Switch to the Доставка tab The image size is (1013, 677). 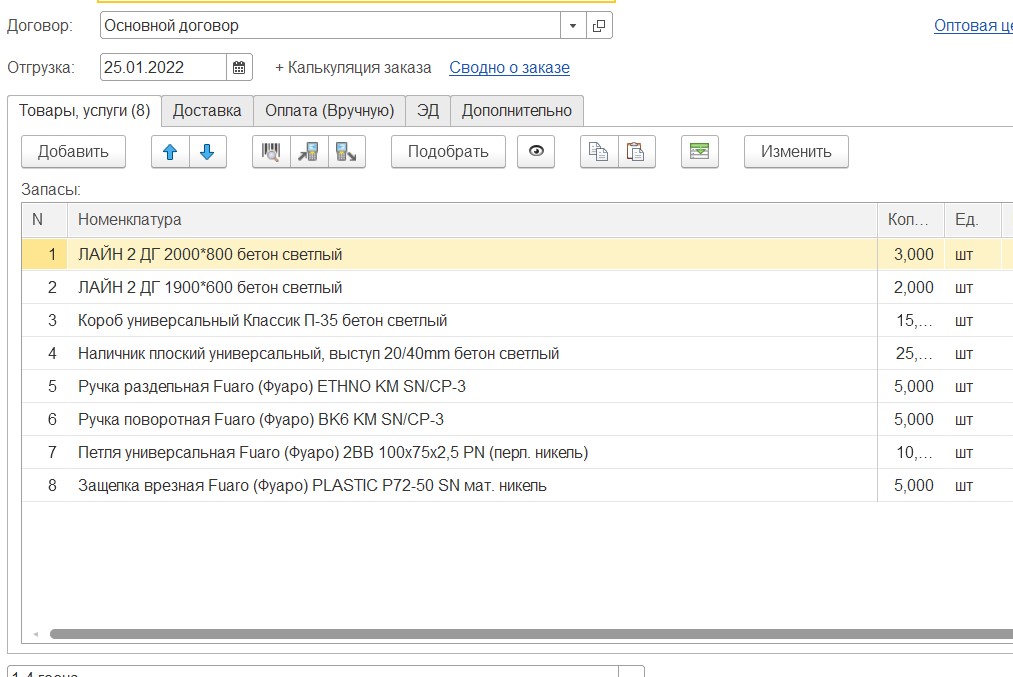pos(206,110)
